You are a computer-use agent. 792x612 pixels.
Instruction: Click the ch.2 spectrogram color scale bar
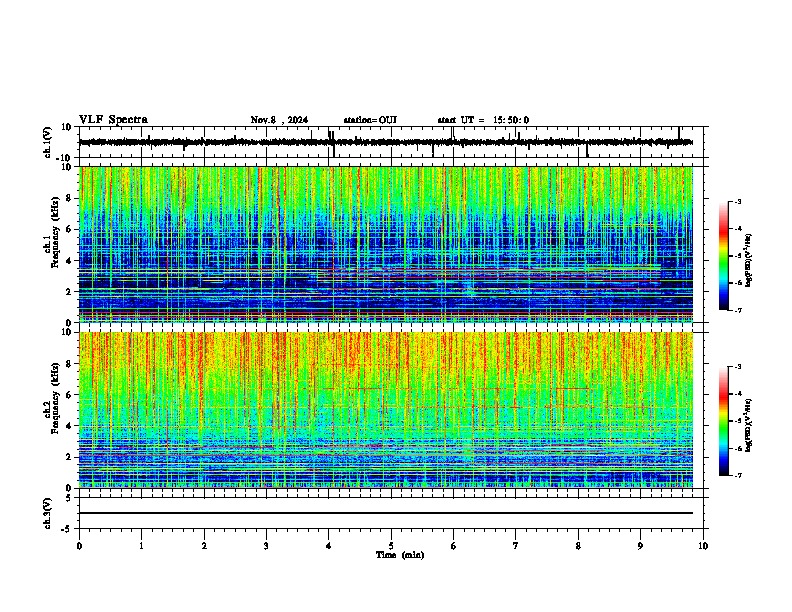[x=723, y=421]
